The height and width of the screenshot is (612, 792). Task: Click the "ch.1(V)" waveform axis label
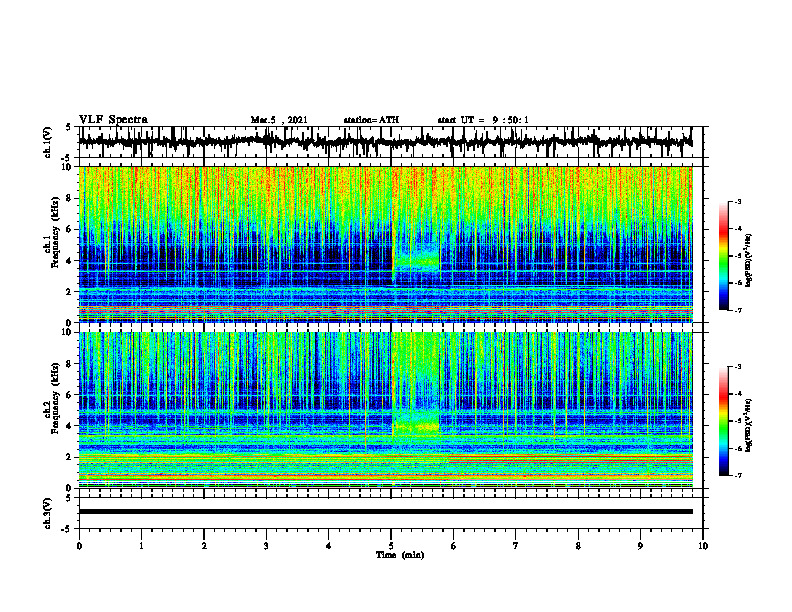point(48,142)
